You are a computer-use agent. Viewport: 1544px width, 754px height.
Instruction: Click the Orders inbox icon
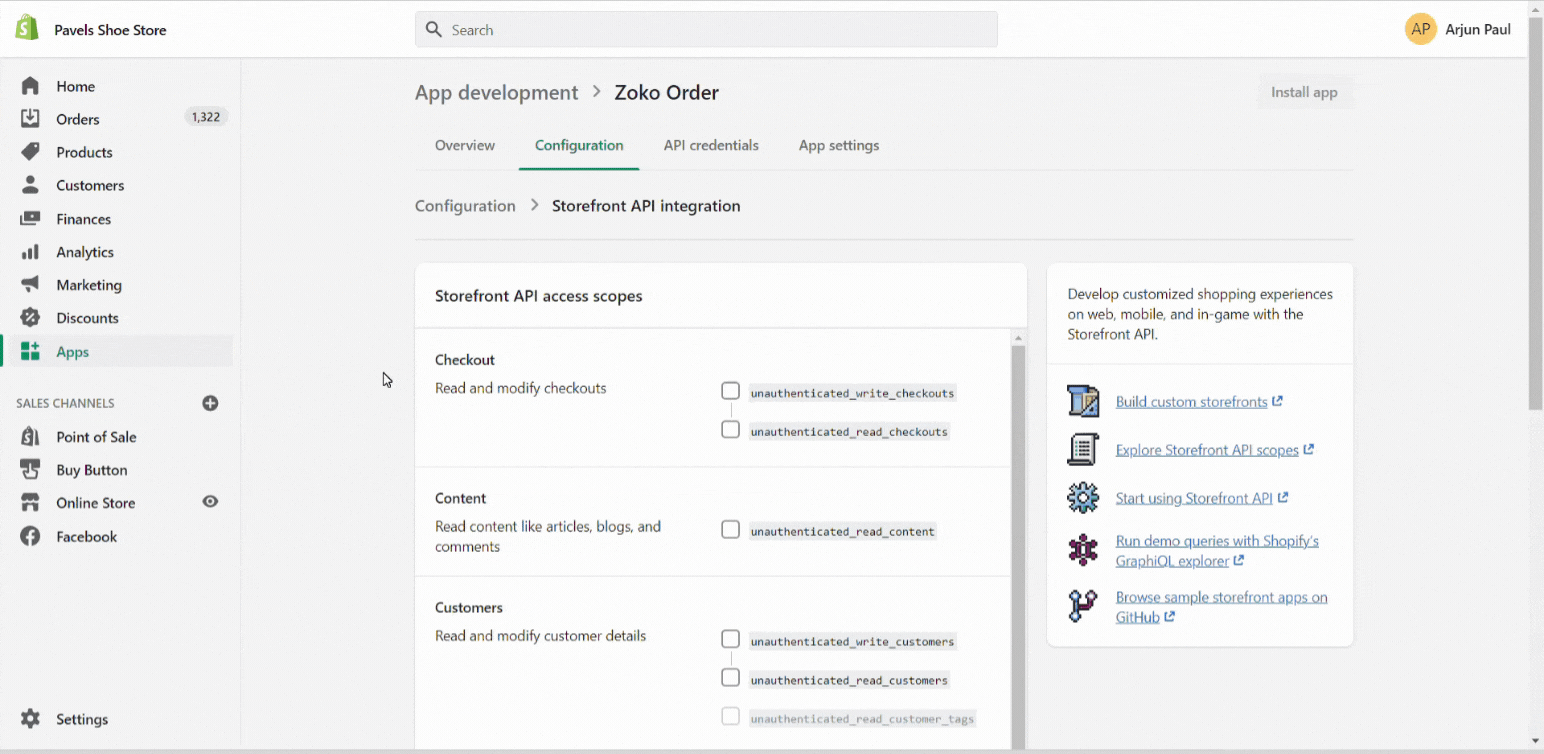pos(30,119)
